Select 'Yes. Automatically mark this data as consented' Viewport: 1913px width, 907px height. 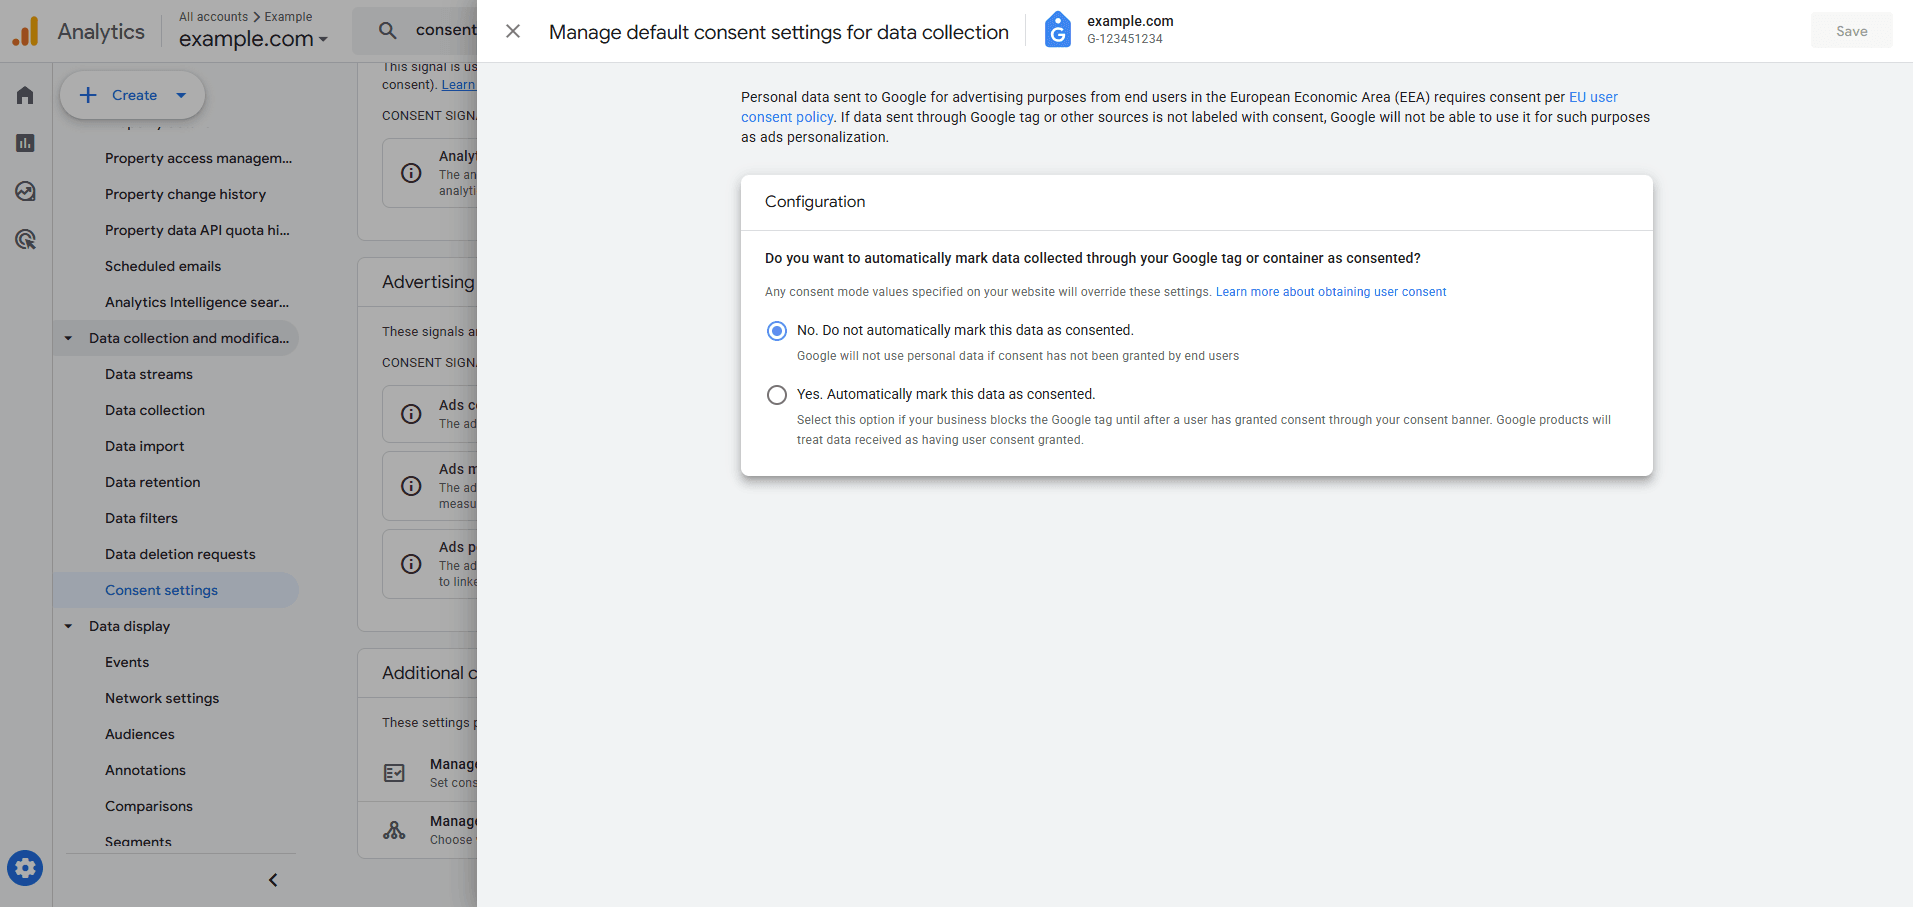point(777,394)
